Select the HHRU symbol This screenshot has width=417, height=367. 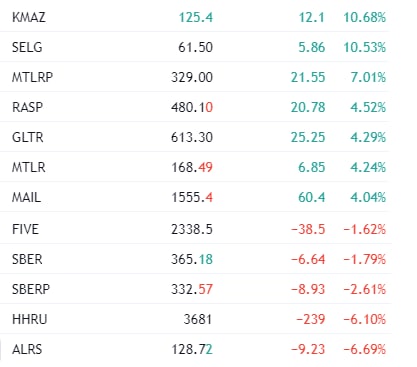(x=29, y=319)
